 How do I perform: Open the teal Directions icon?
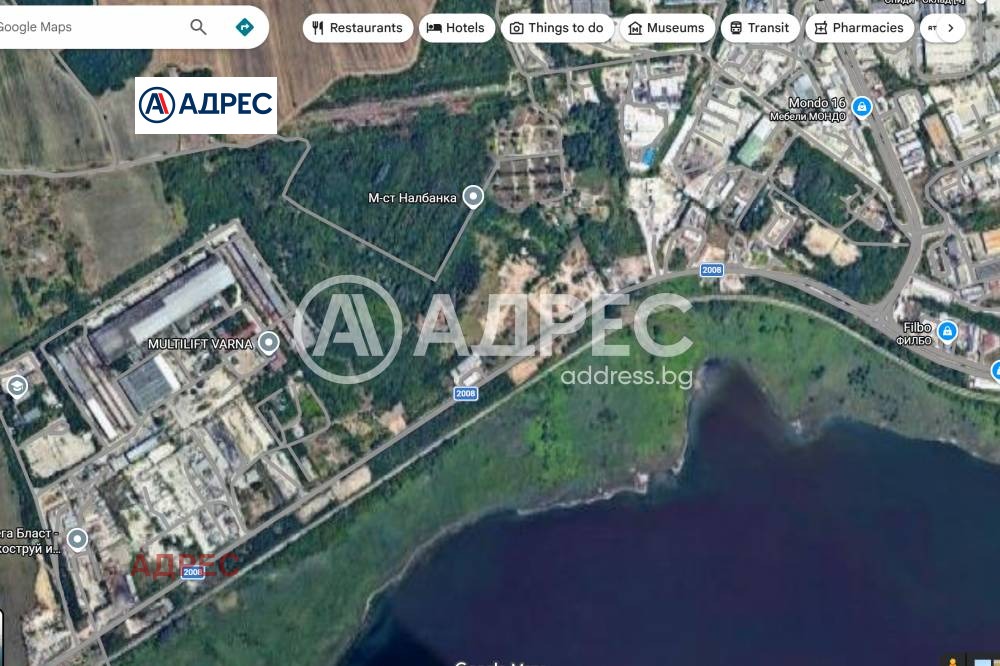click(244, 27)
